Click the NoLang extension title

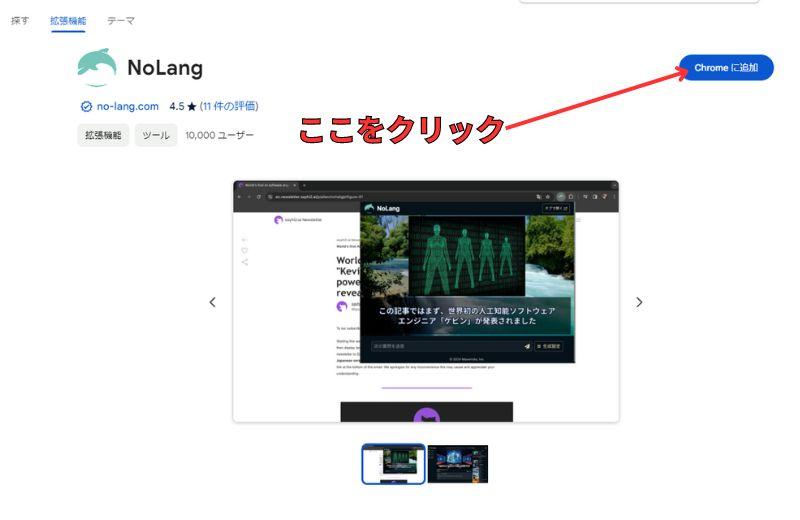pyautogui.click(x=165, y=68)
